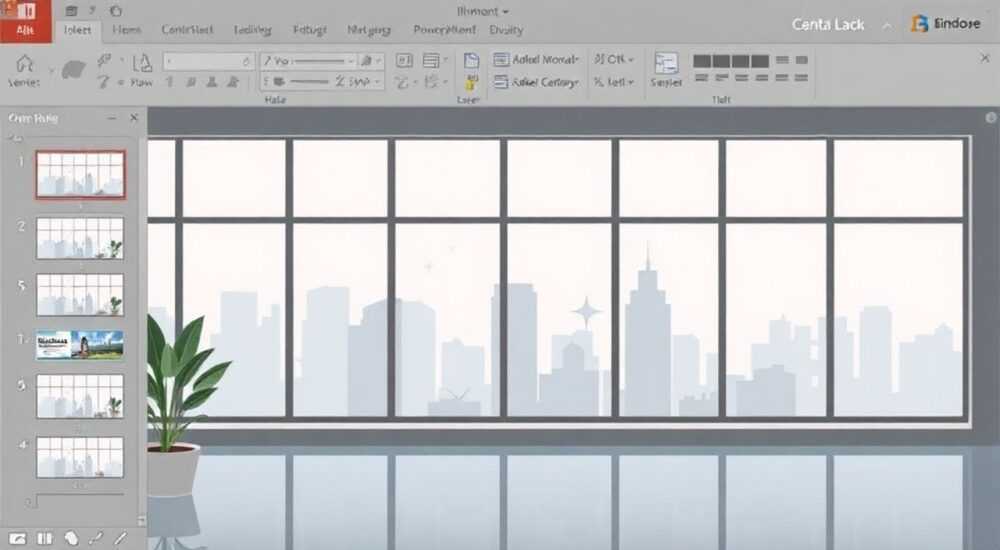Click the Flaw button in the ribbon
The image size is (1000, 550).
(x=142, y=82)
